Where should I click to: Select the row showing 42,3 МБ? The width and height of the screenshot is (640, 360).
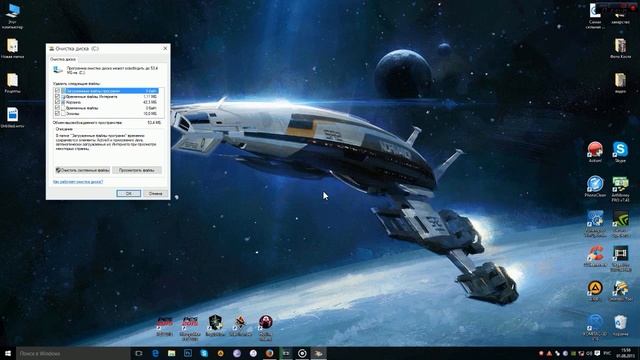107,102
